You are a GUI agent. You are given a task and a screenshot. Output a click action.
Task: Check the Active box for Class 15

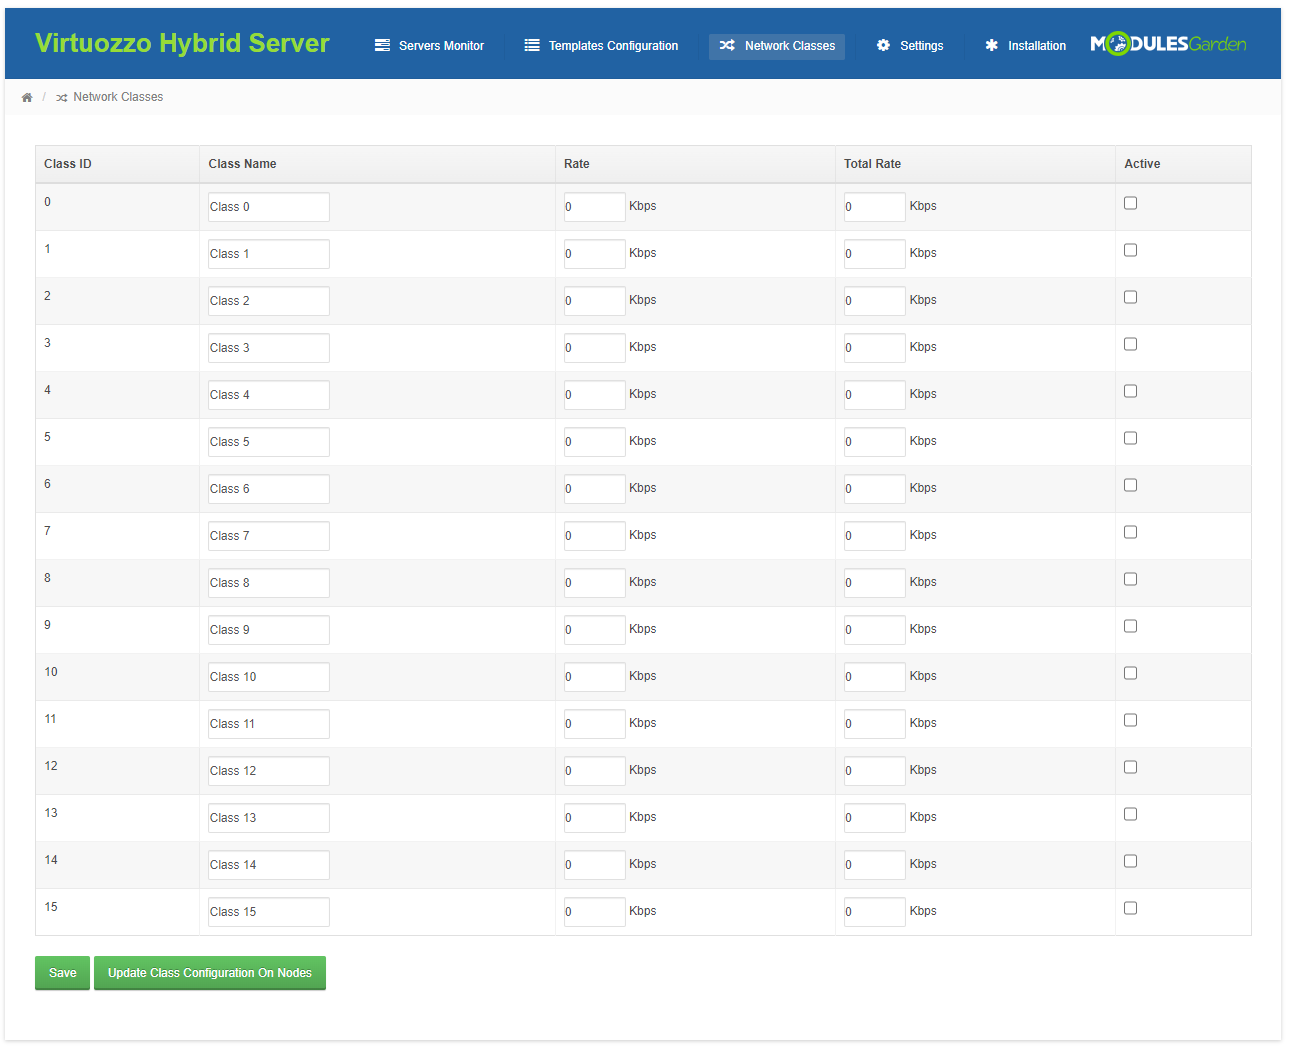coord(1130,908)
